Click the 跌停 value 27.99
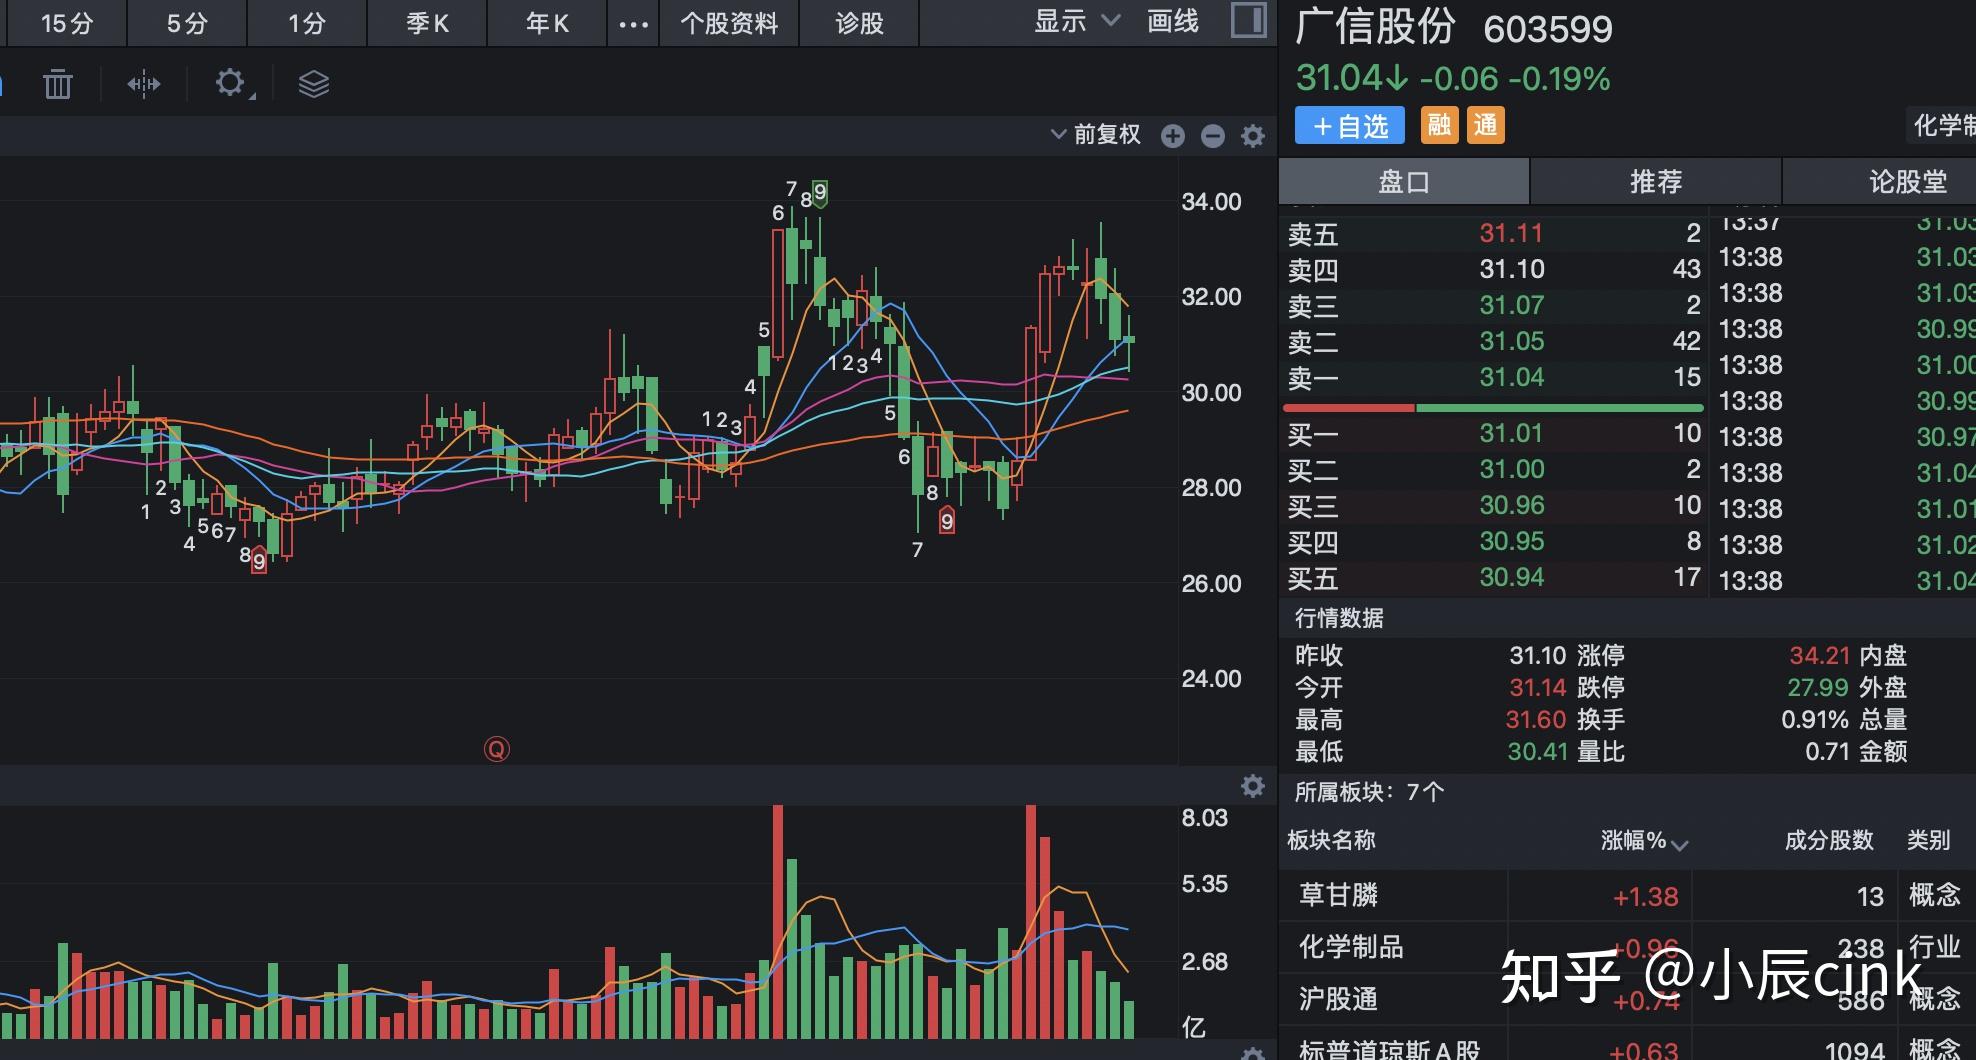 tap(1818, 688)
